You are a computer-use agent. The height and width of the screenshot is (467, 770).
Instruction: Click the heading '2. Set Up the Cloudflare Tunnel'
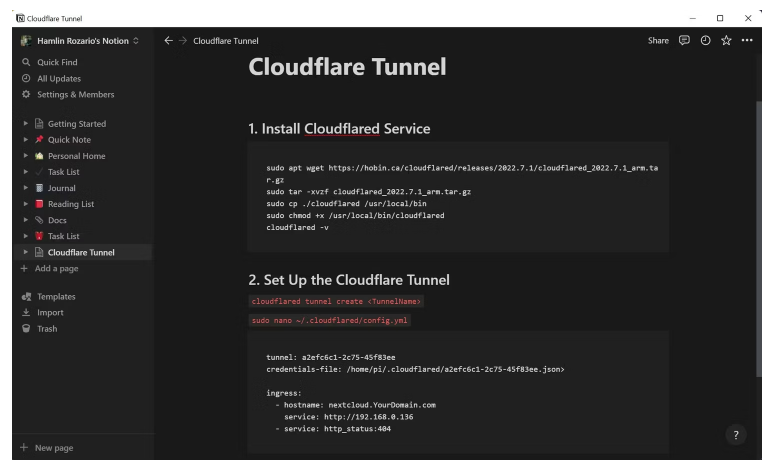349,280
